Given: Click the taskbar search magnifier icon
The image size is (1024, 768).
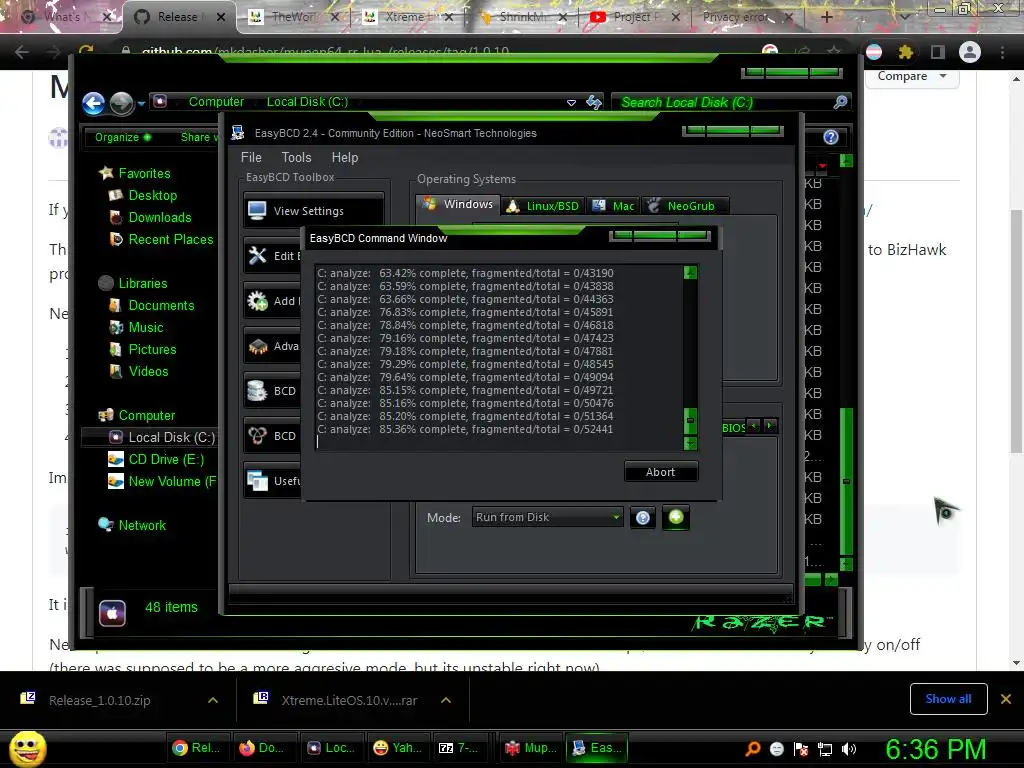Looking at the screenshot, I should pos(753,749).
